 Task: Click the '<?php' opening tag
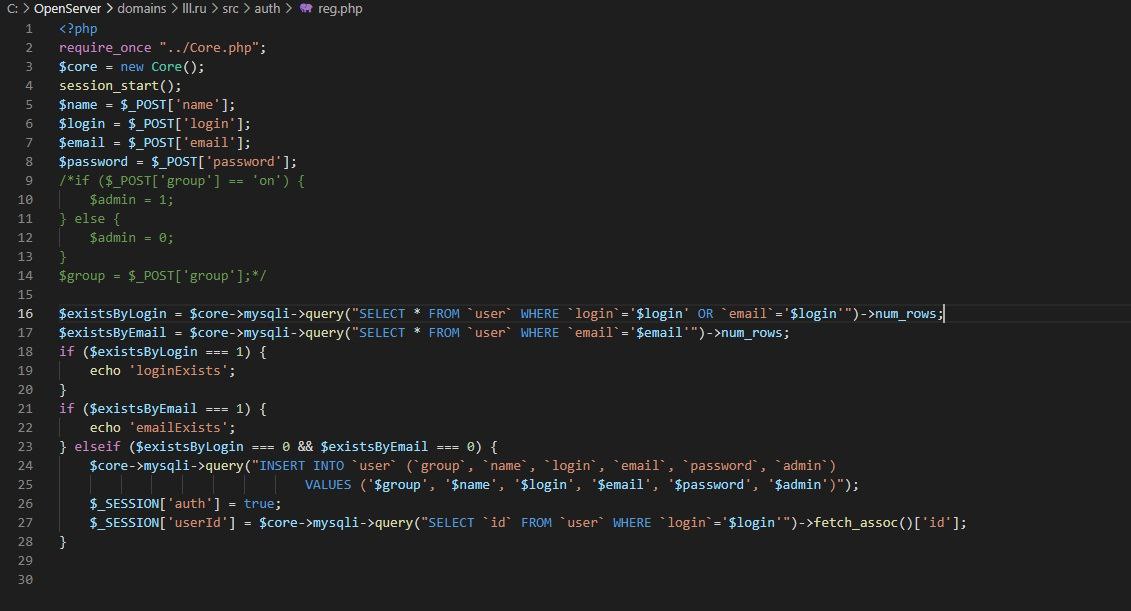(78, 29)
